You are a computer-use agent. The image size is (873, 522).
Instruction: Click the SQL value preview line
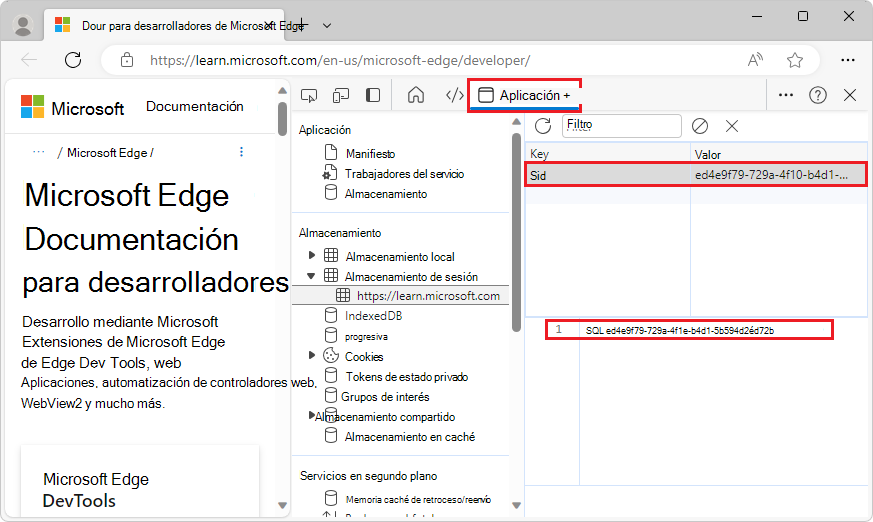point(679,330)
